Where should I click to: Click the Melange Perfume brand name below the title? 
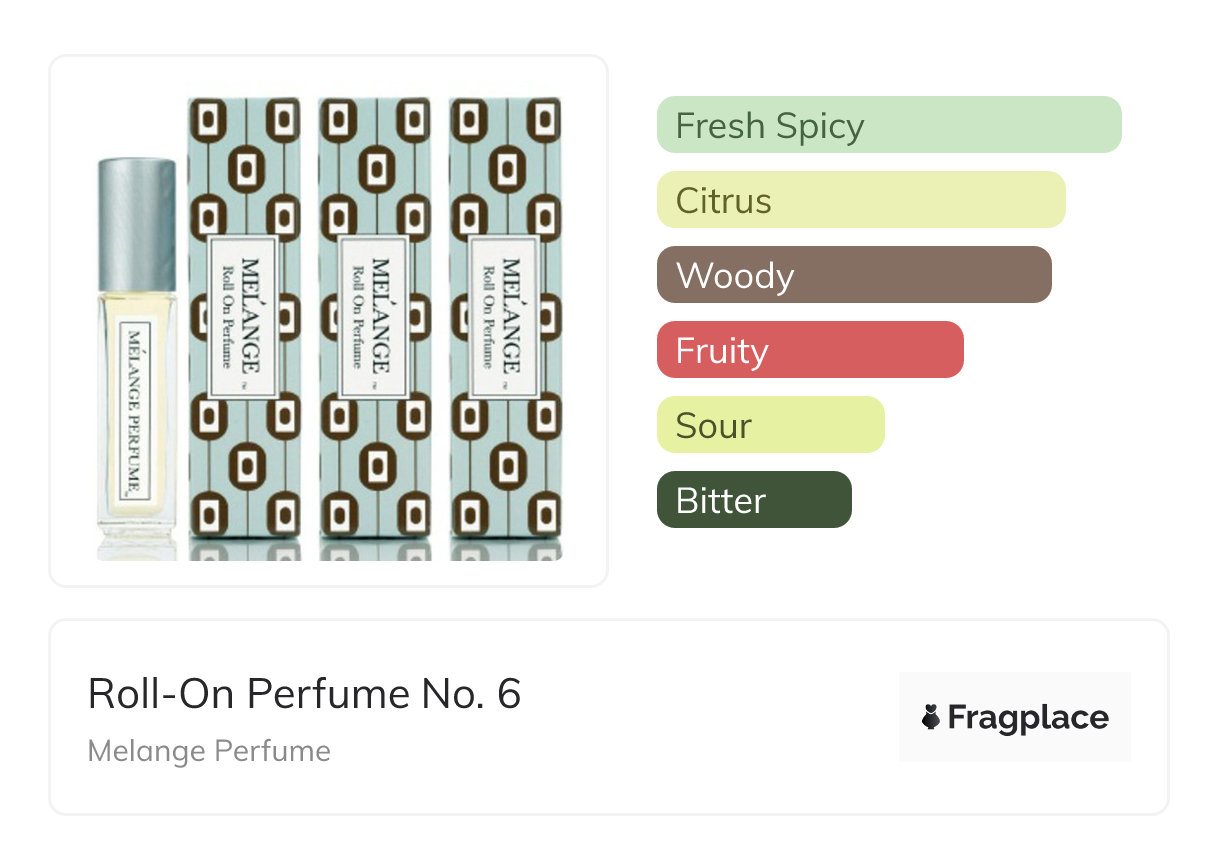209,751
